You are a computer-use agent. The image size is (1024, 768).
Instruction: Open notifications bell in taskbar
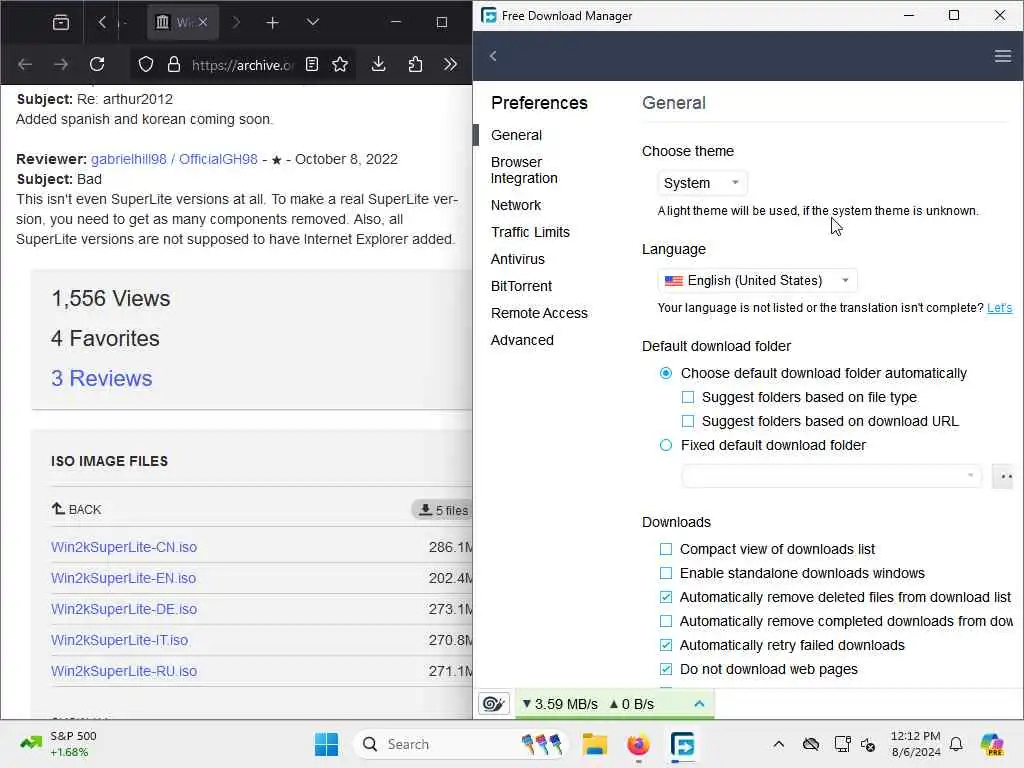956,744
